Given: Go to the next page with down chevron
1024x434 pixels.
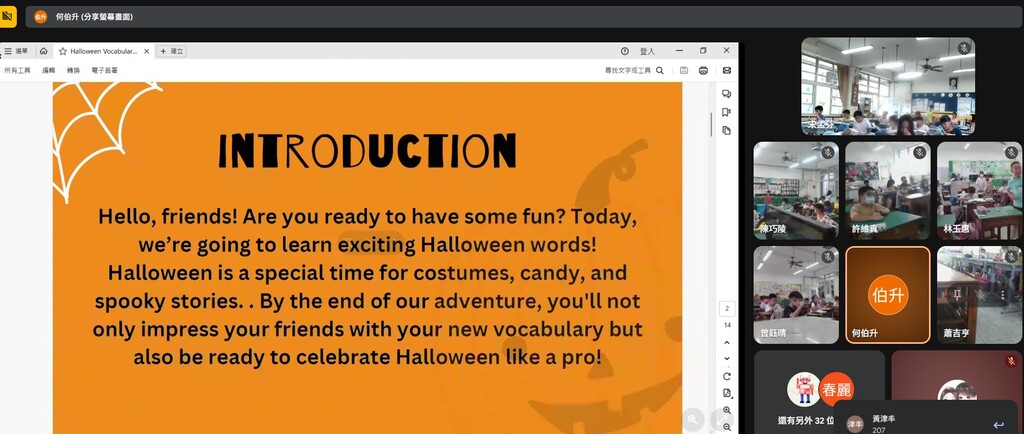Looking at the screenshot, I should [x=727, y=358].
